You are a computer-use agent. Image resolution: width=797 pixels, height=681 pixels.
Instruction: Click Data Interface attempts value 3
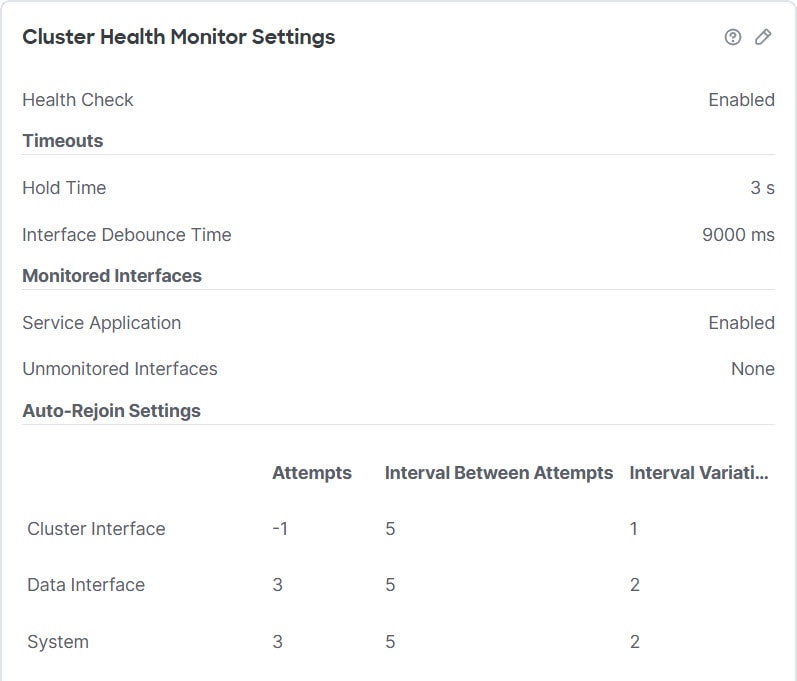point(278,585)
